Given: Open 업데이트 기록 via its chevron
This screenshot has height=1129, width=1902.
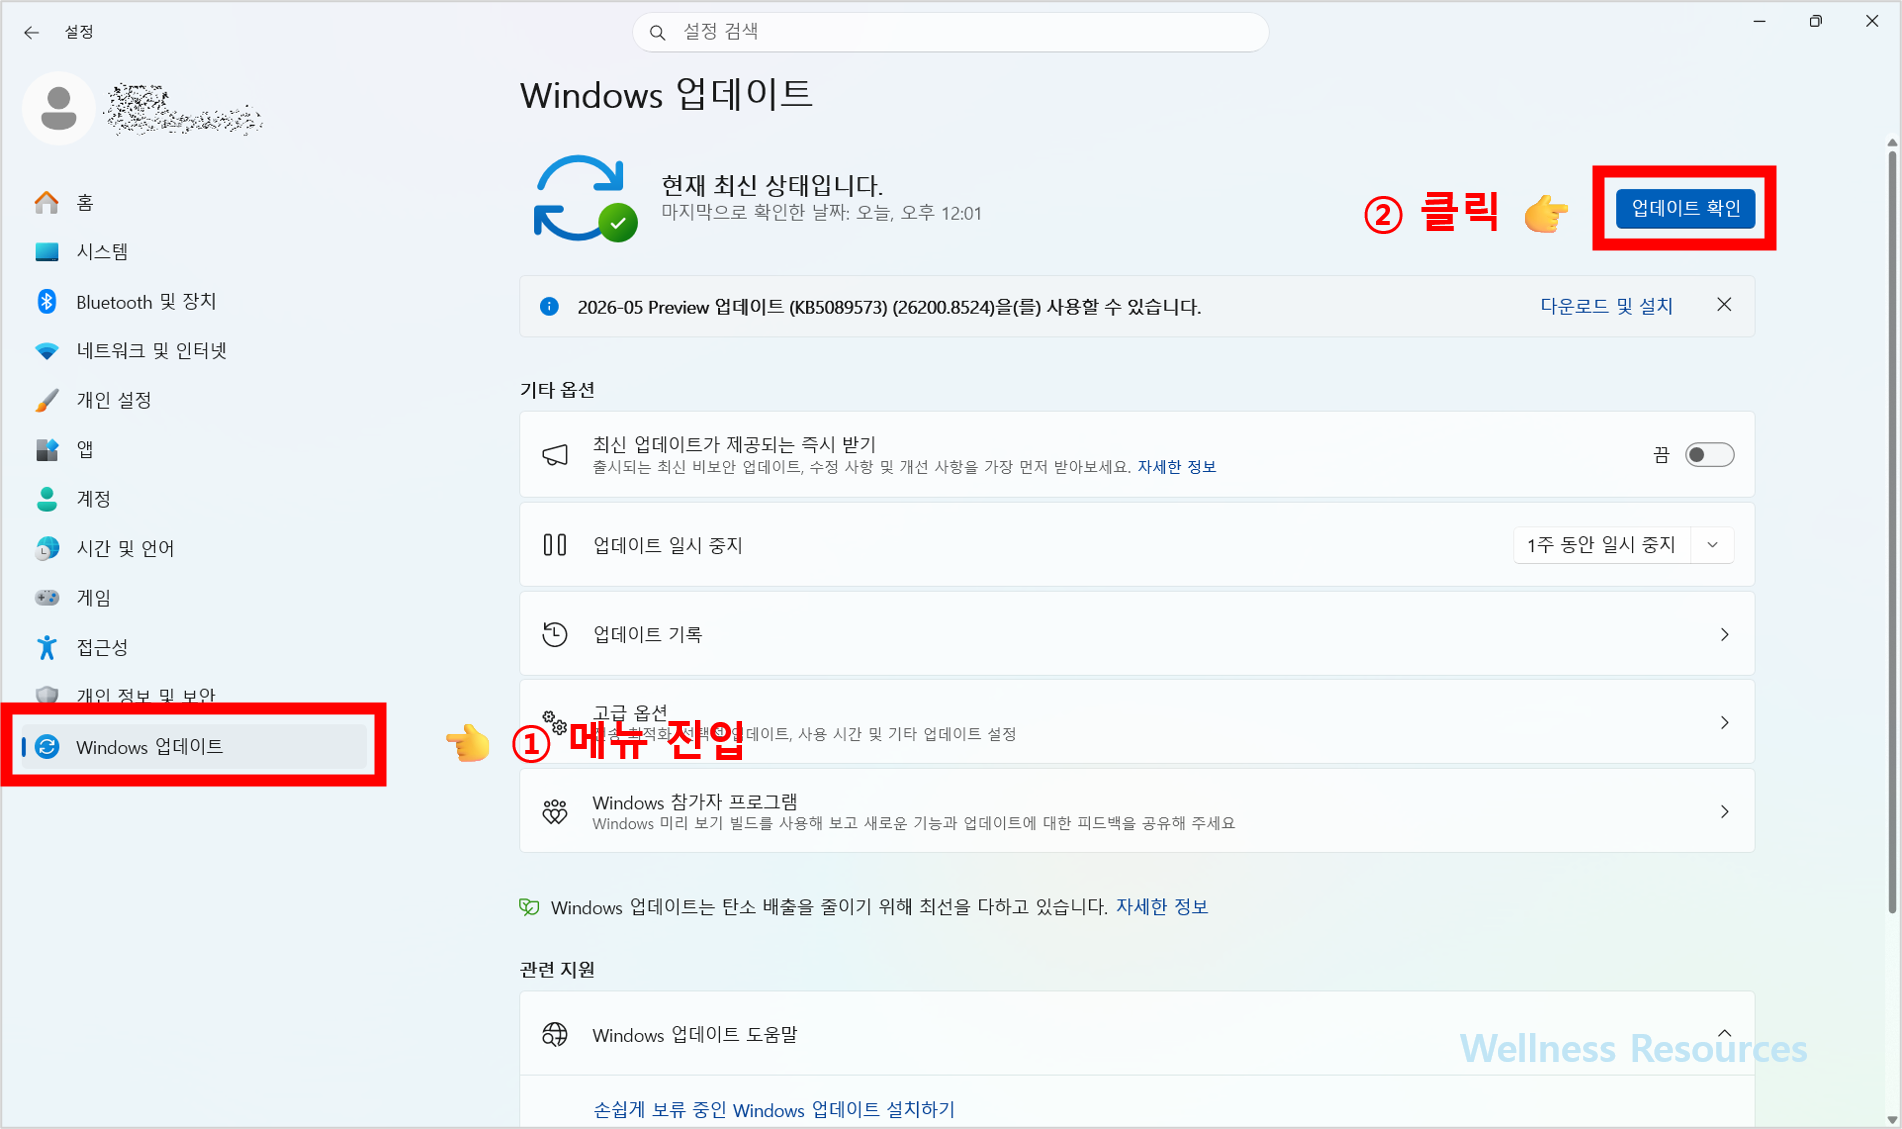Looking at the screenshot, I should tap(1725, 634).
